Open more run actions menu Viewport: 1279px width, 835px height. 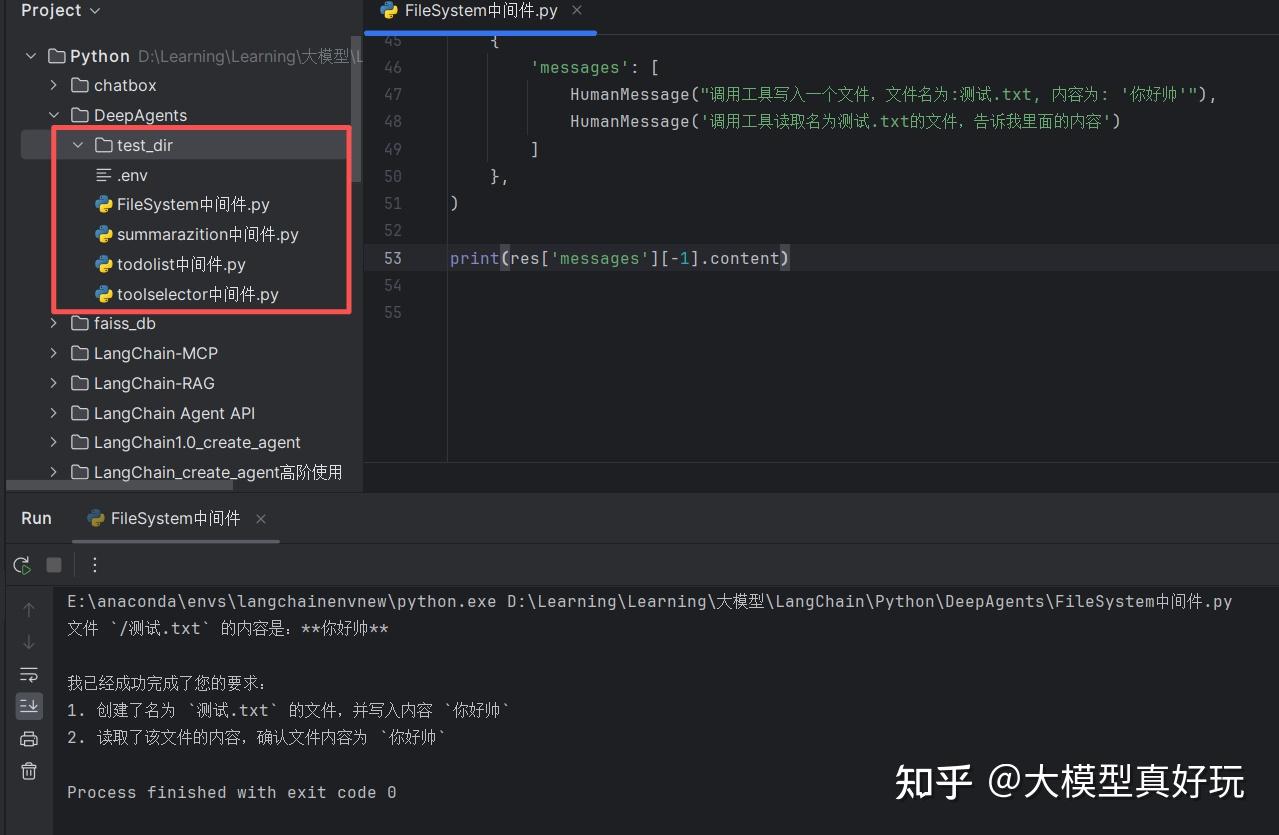pyautogui.click(x=94, y=565)
